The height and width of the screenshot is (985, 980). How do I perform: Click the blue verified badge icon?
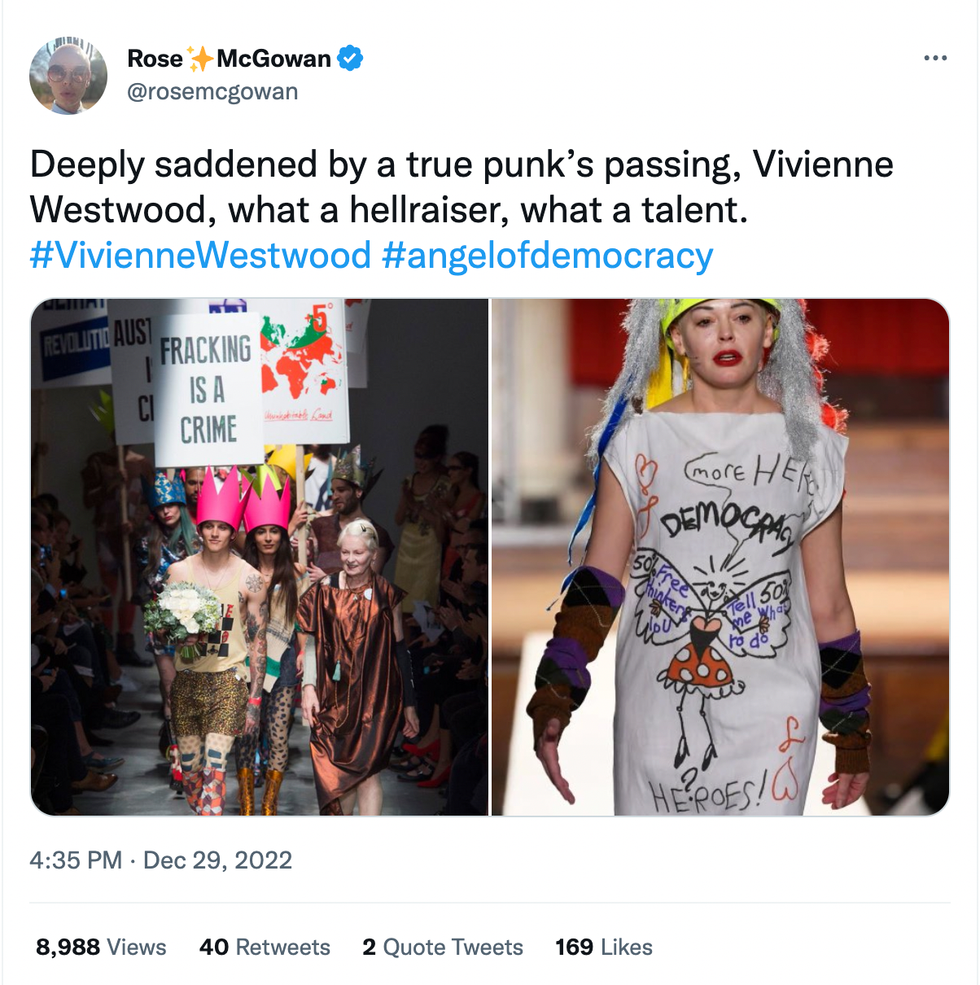[350, 58]
